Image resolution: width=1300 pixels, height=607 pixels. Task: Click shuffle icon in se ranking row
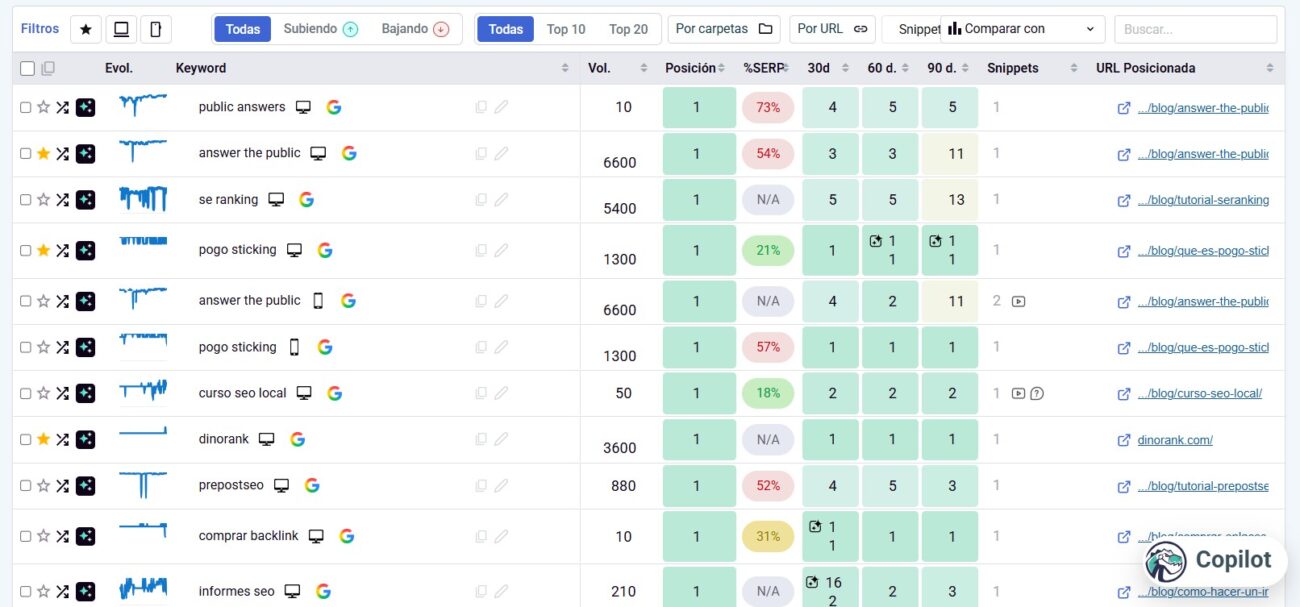[x=62, y=200]
